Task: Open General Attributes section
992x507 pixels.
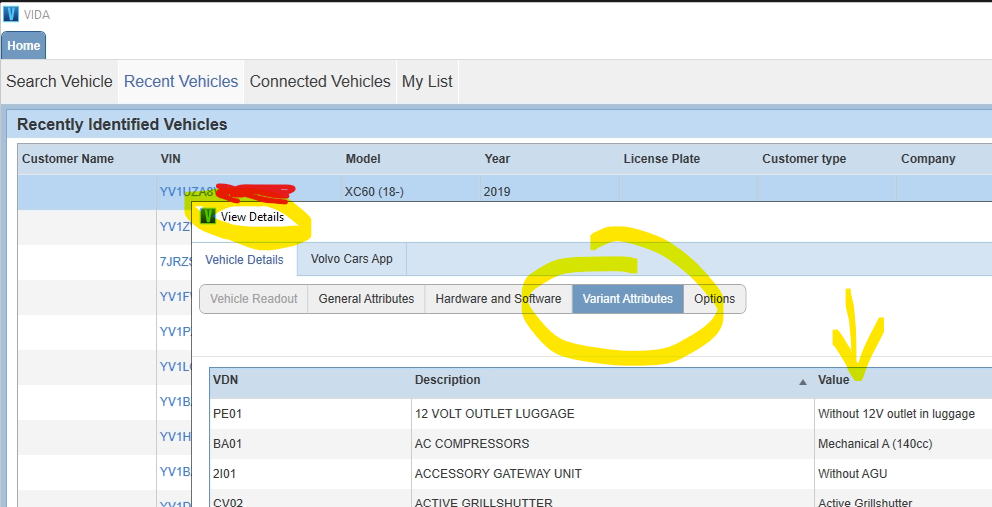Action: coord(366,299)
